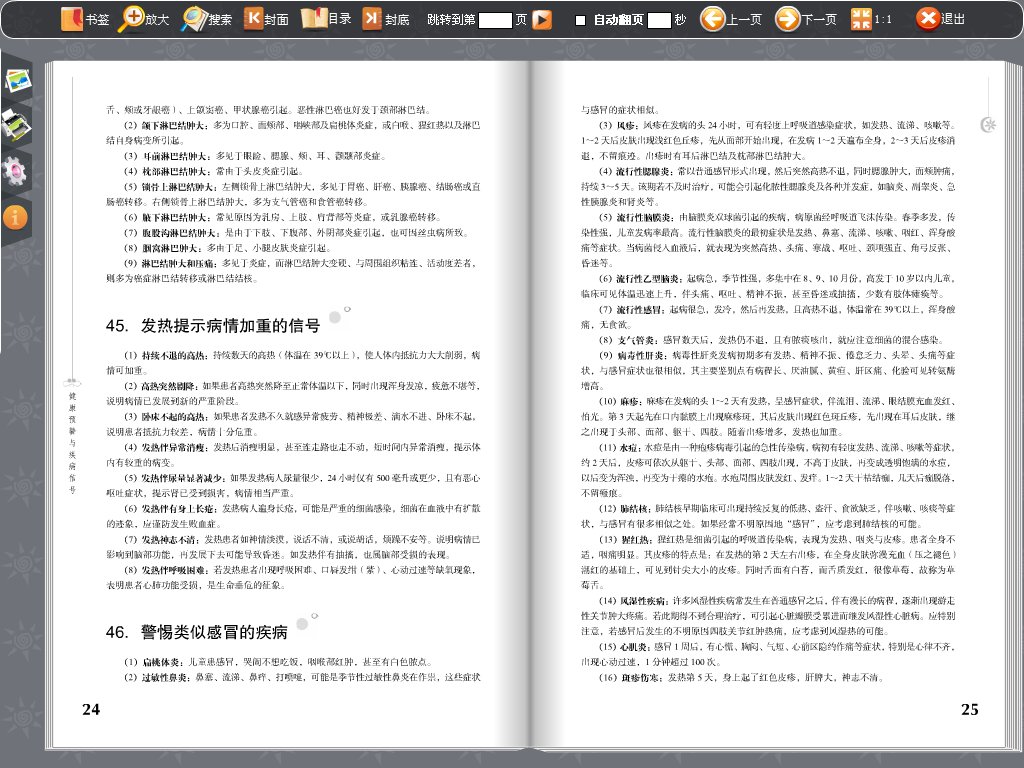Show info via the orange info icon
1024x768 pixels.
pos(14,217)
